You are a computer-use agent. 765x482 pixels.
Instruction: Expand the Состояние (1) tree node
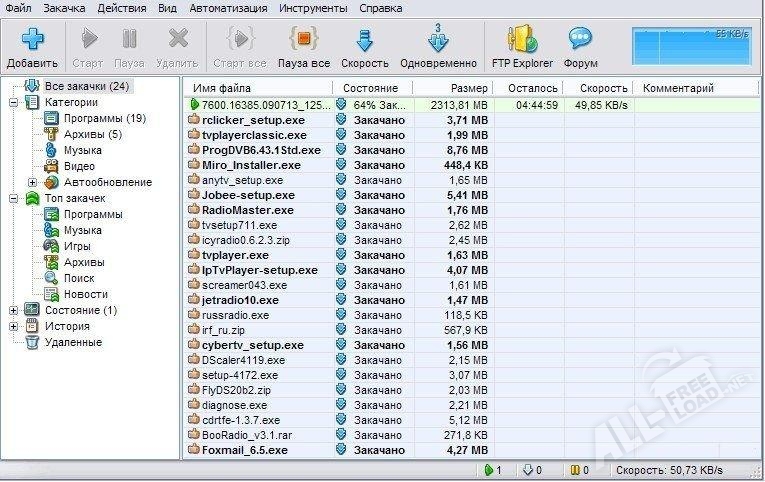tap(14, 310)
